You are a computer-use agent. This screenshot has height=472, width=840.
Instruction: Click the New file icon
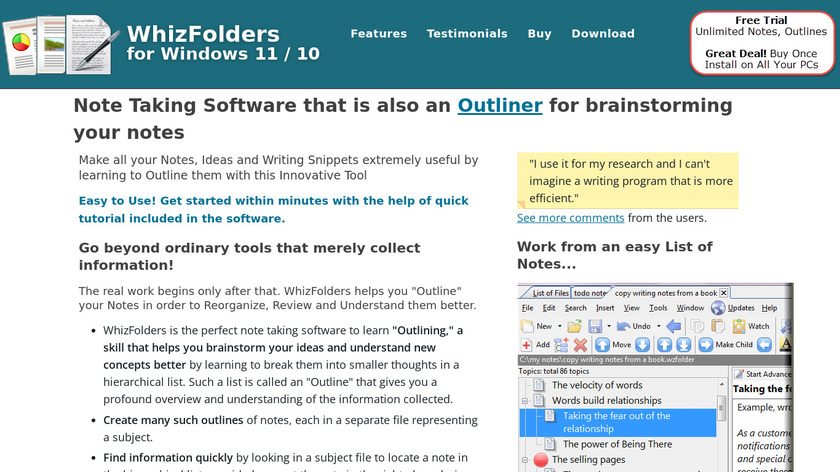pyautogui.click(x=527, y=326)
